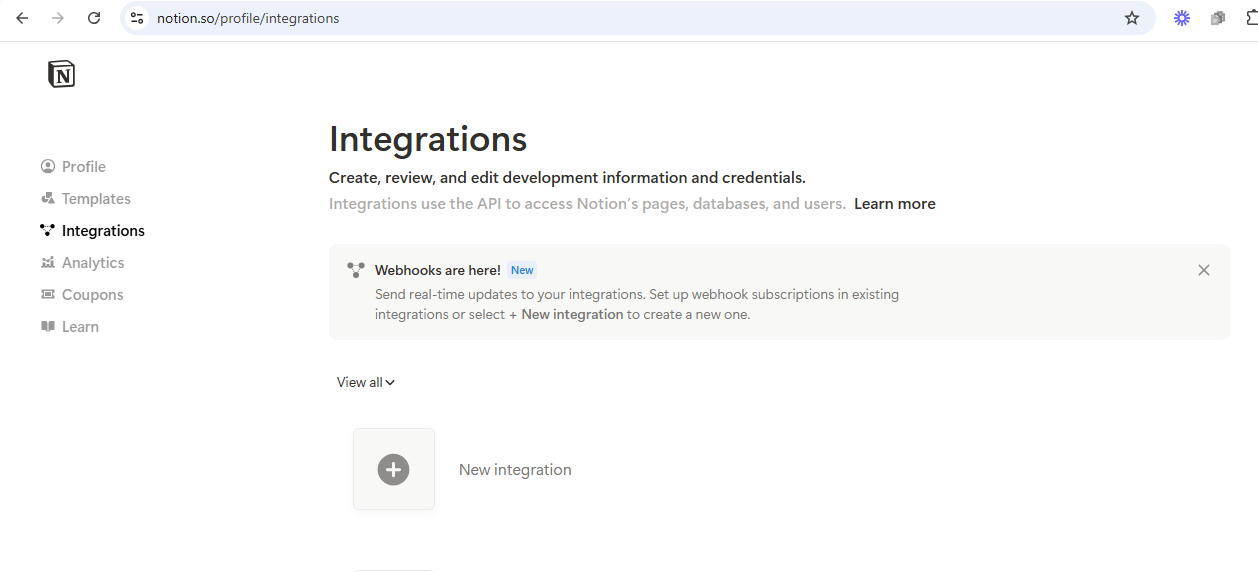The width and height of the screenshot is (1258, 572).
Task: Click the browser back arrow
Action: pos(22,18)
